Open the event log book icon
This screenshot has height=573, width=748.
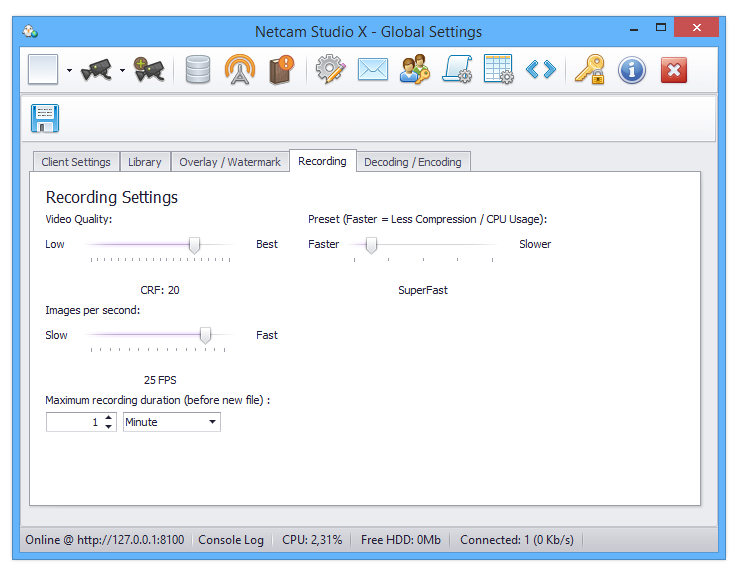click(281, 70)
